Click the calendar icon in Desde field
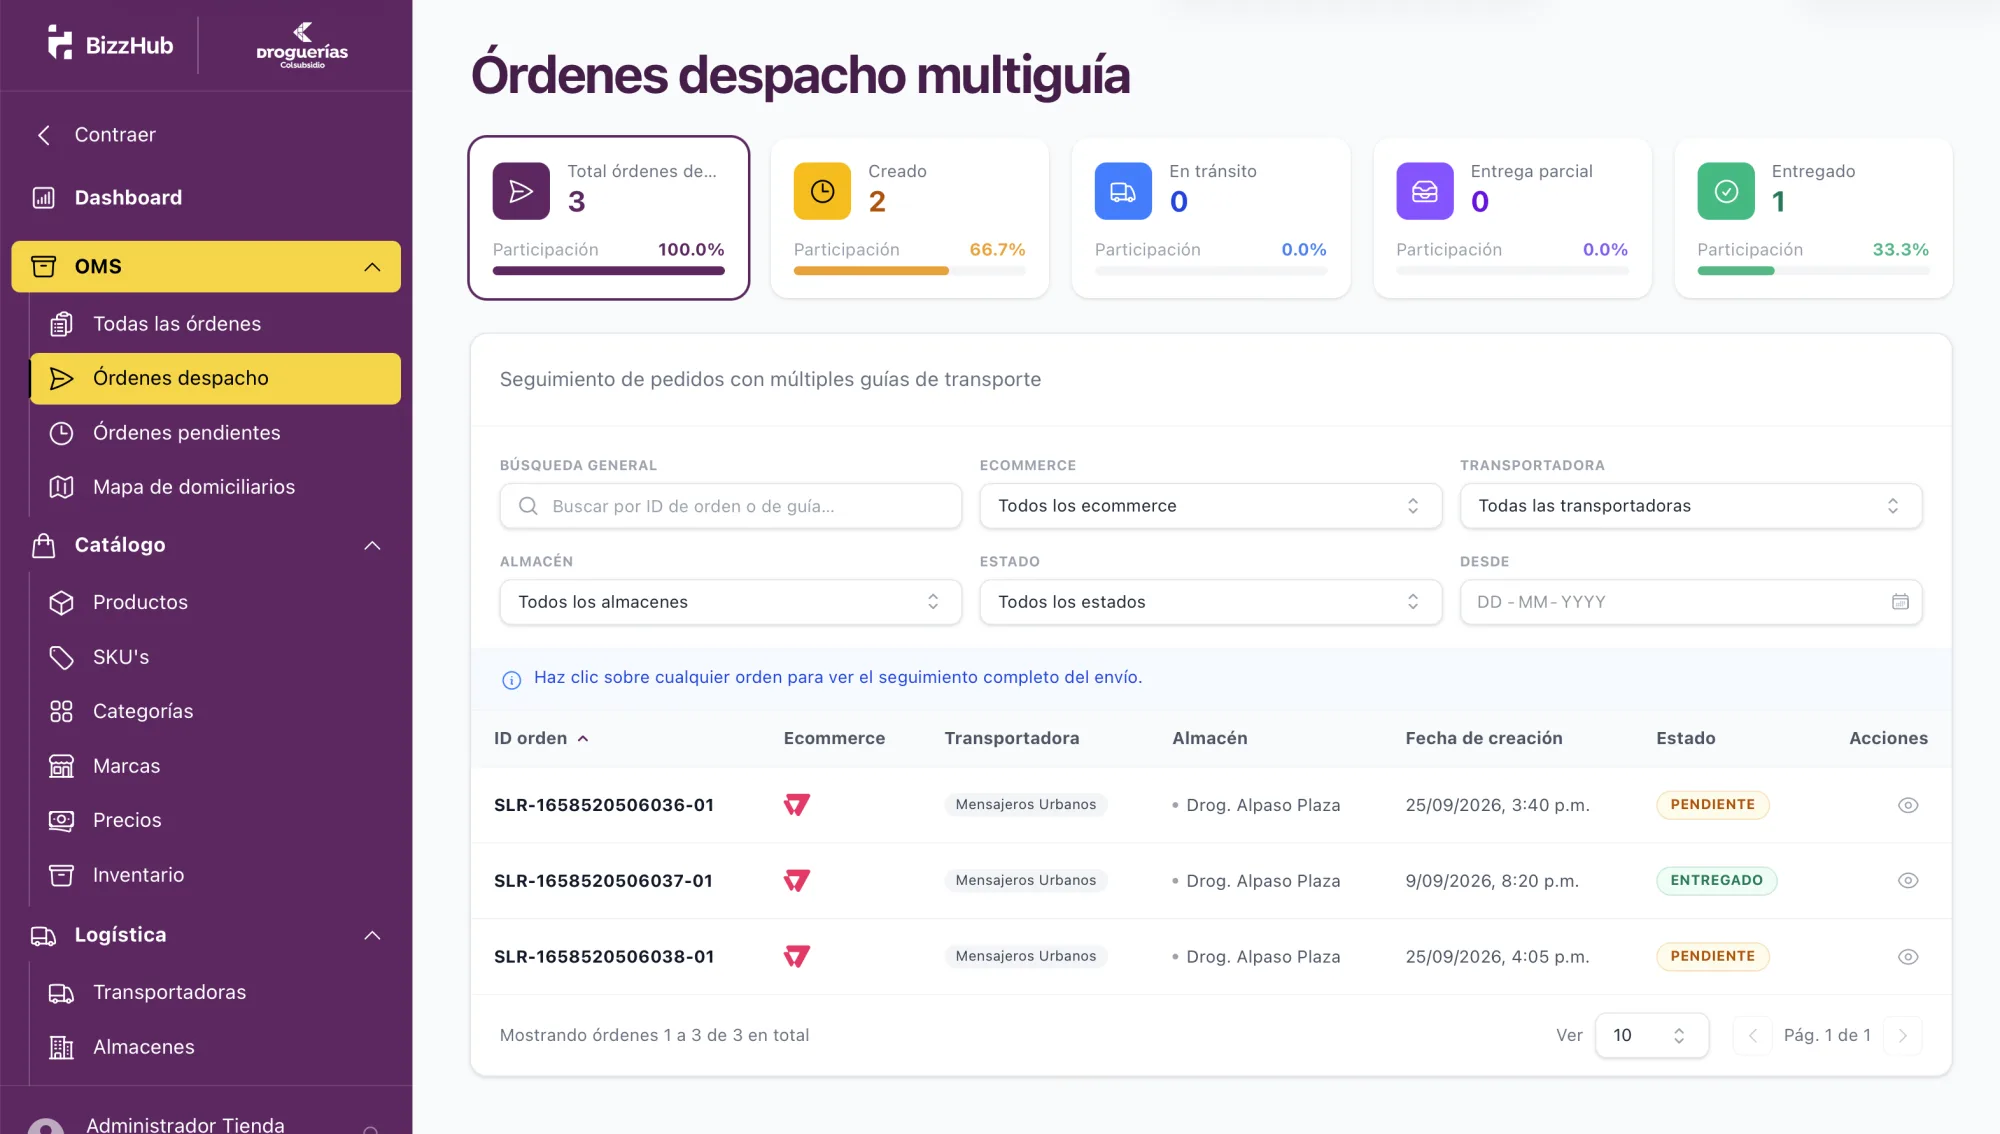Viewport: 2000px width, 1134px height. point(1900,602)
